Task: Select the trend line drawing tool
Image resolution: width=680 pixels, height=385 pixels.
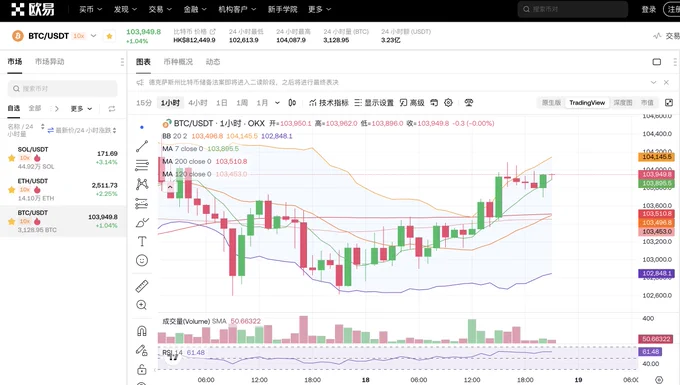Action: (142, 146)
